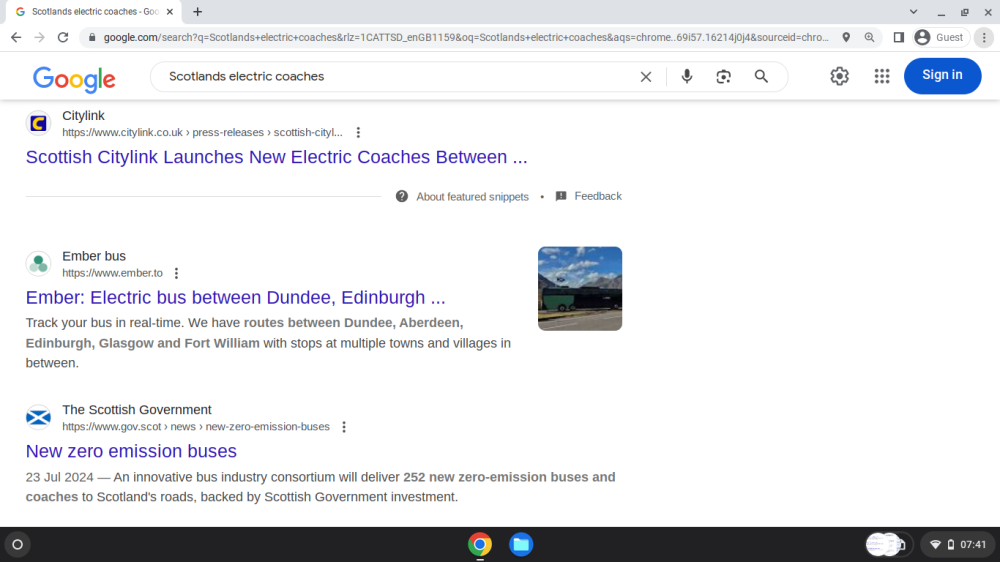Open the ChromeOS launcher button

(x=17, y=544)
